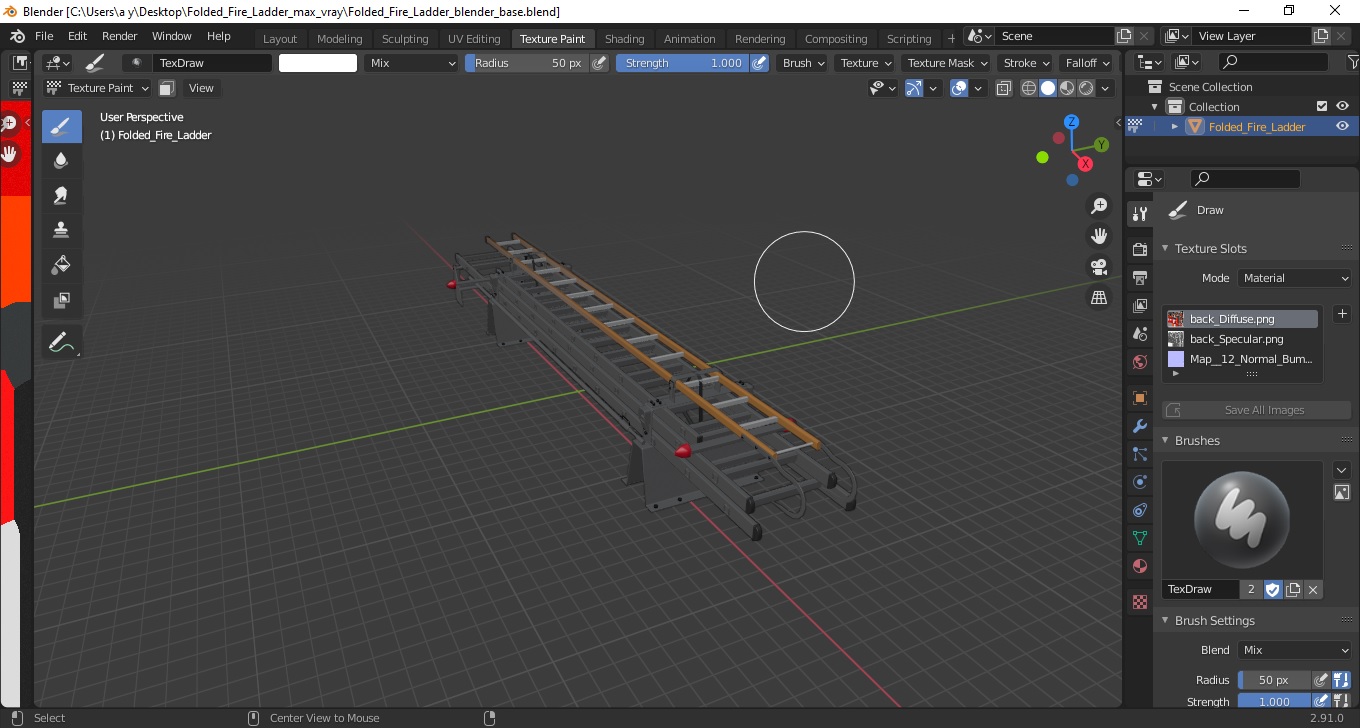1360x728 pixels.
Task: Toggle radius pressure sensitivity in header
Action: coord(599,63)
